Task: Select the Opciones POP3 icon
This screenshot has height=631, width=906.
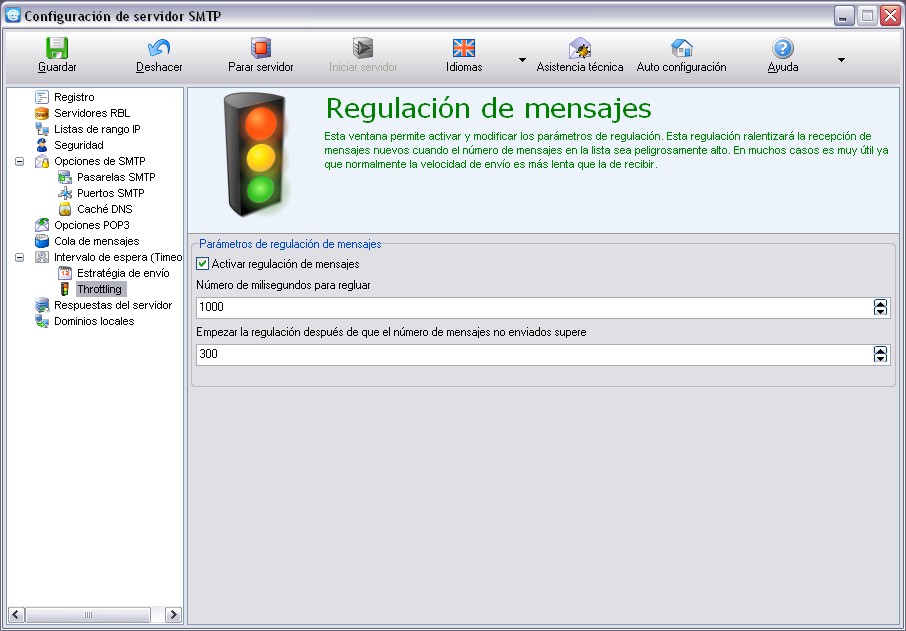Action: [x=42, y=225]
